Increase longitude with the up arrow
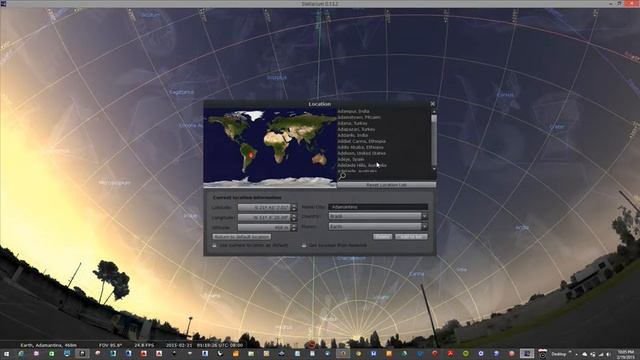 tap(294, 216)
